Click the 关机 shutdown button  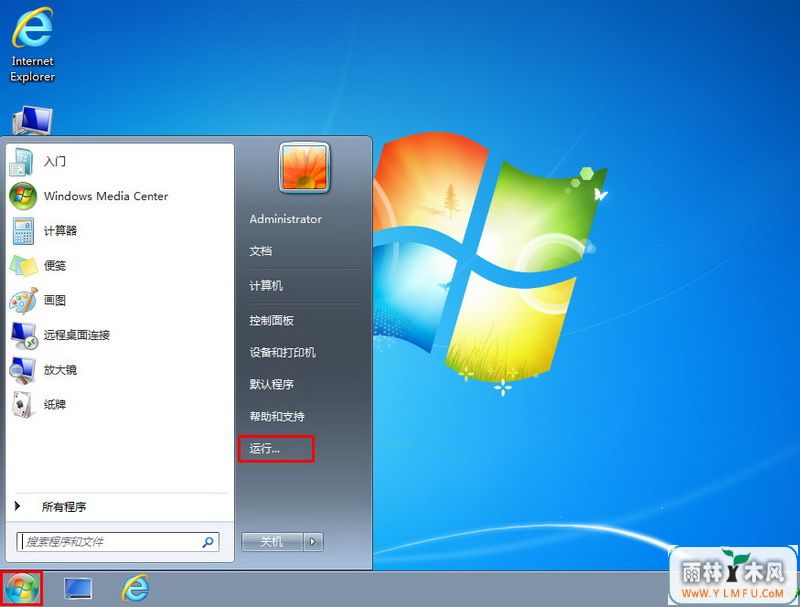pos(272,542)
